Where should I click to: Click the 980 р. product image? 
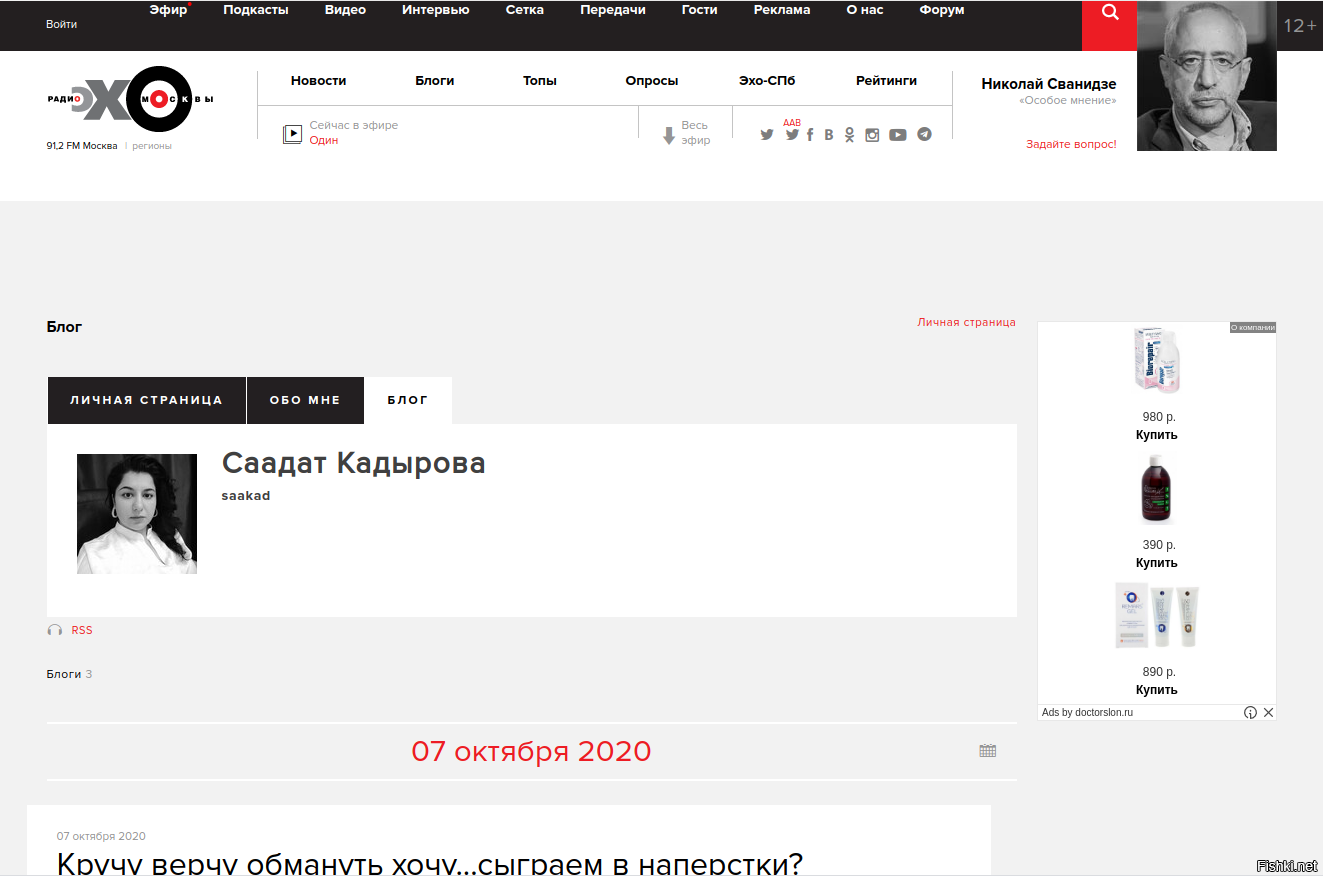click(1157, 360)
